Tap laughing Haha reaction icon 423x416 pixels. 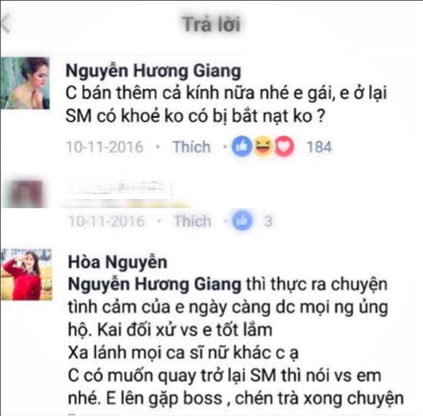tap(263, 147)
